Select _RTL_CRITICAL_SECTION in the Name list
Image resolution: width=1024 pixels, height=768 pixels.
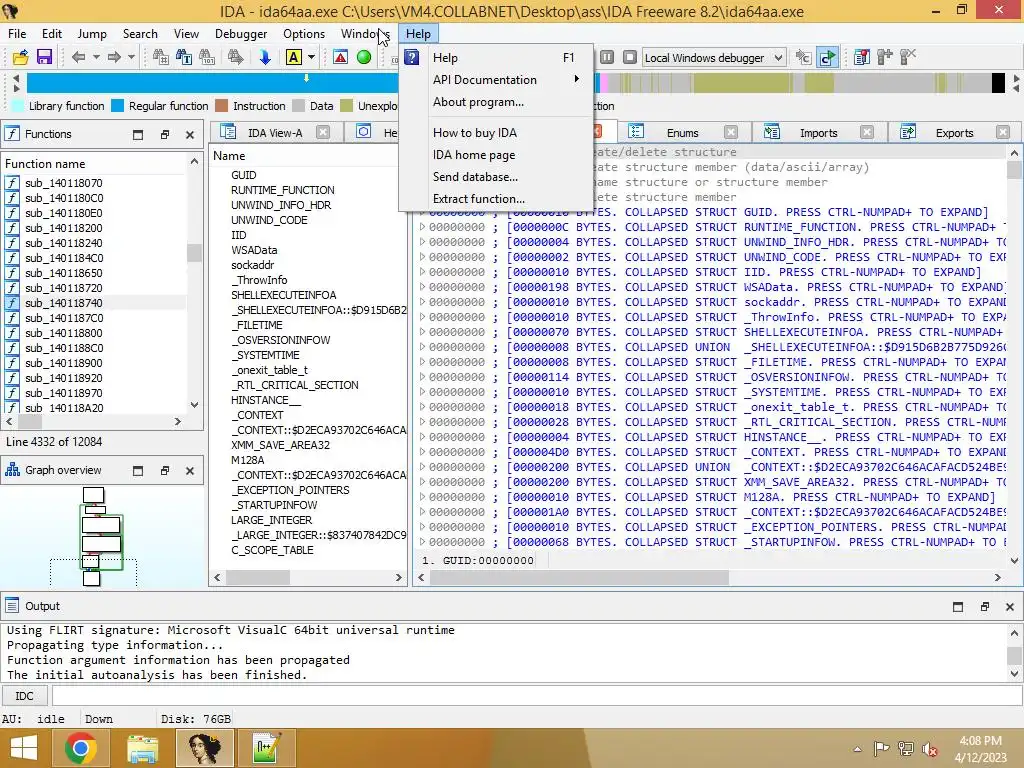(295, 385)
